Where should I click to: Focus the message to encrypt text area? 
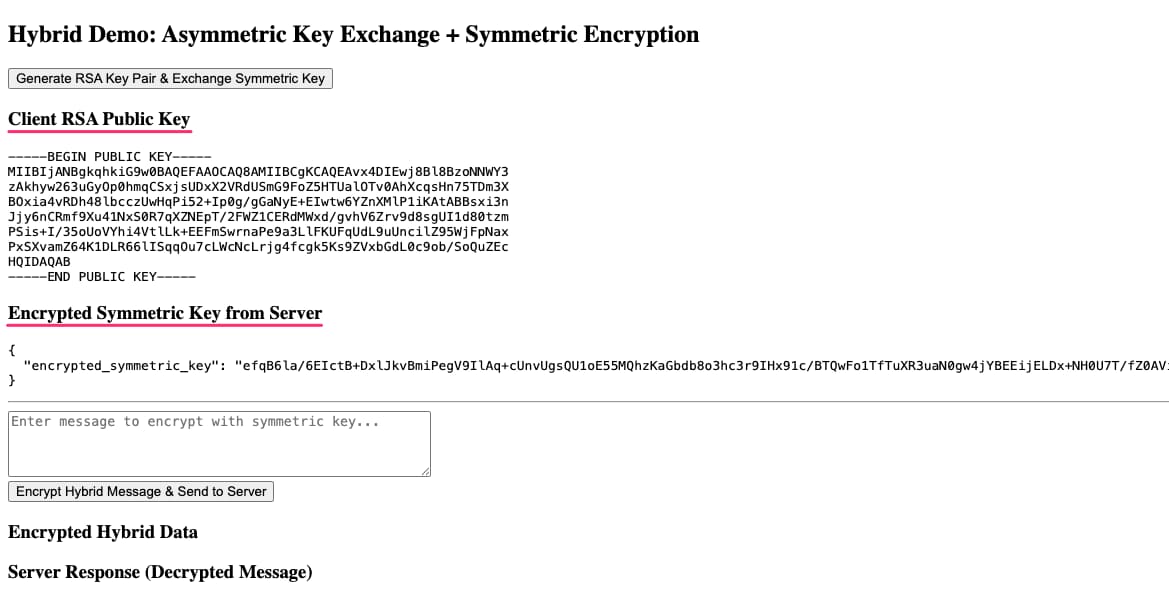[219, 443]
